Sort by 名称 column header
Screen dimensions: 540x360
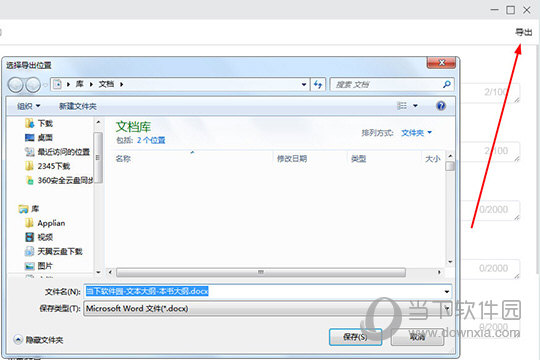[123, 159]
